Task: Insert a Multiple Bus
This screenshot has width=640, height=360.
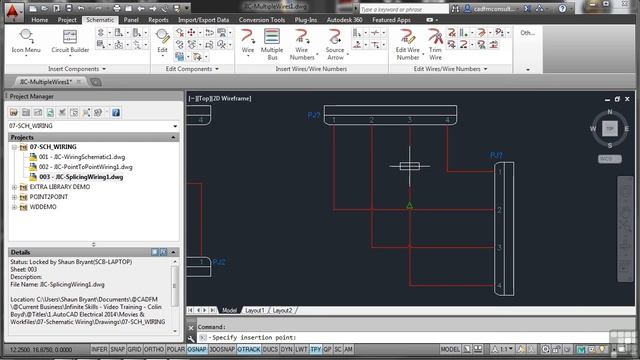Action: coord(272,44)
